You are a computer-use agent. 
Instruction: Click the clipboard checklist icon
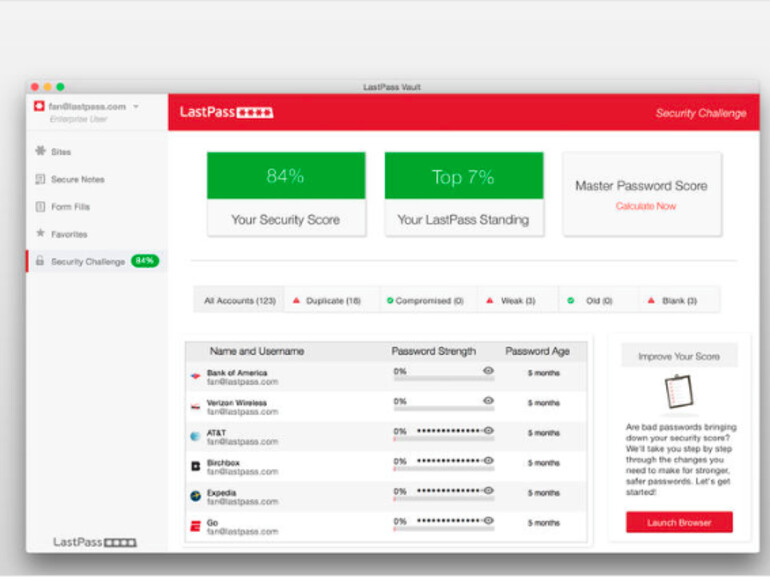click(x=679, y=391)
